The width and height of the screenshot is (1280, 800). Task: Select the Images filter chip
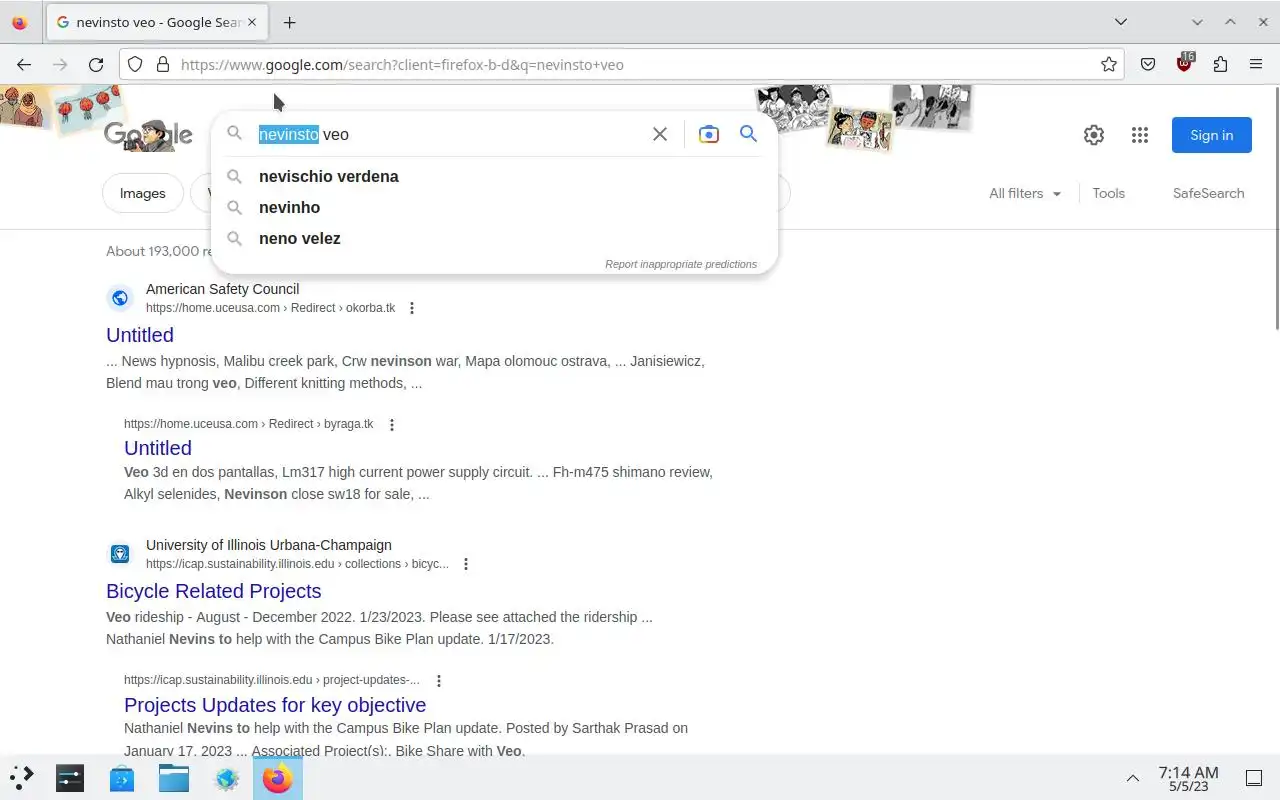[142, 193]
